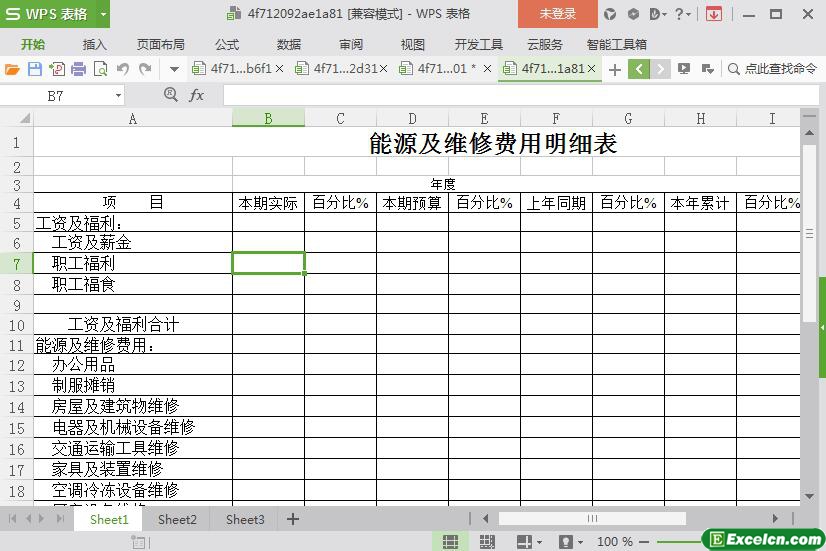Open the 智能工具箱 ribbon tab
The width and height of the screenshot is (826, 551).
pos(617,44)
